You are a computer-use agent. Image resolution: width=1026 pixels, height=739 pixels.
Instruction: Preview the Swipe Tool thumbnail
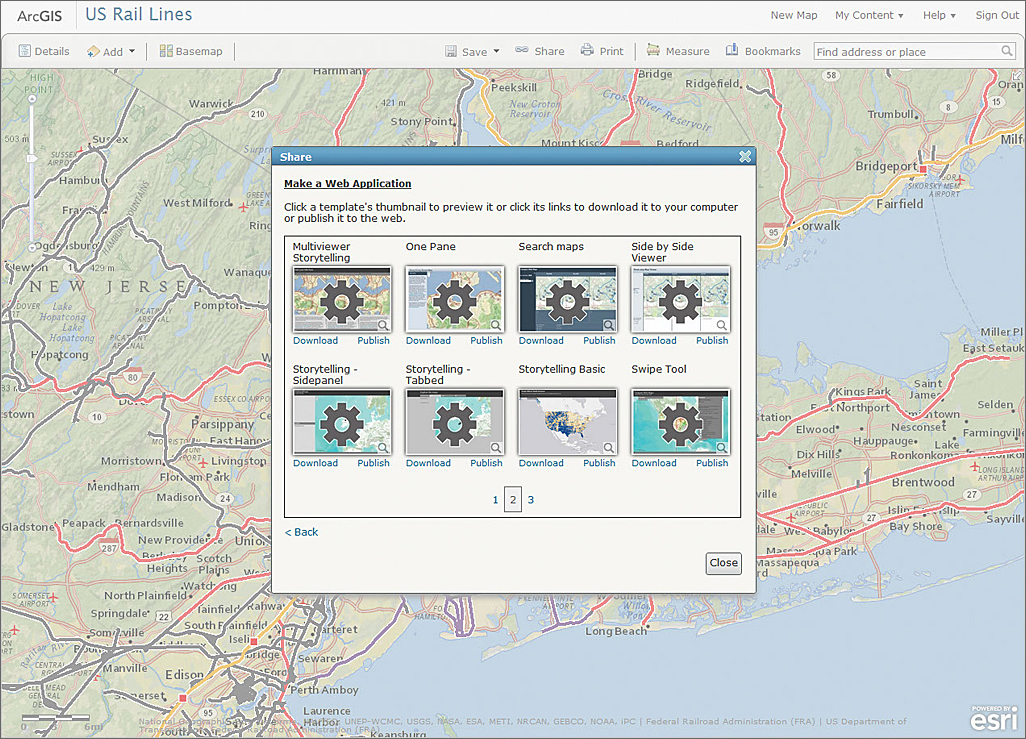tap(681, 422)
